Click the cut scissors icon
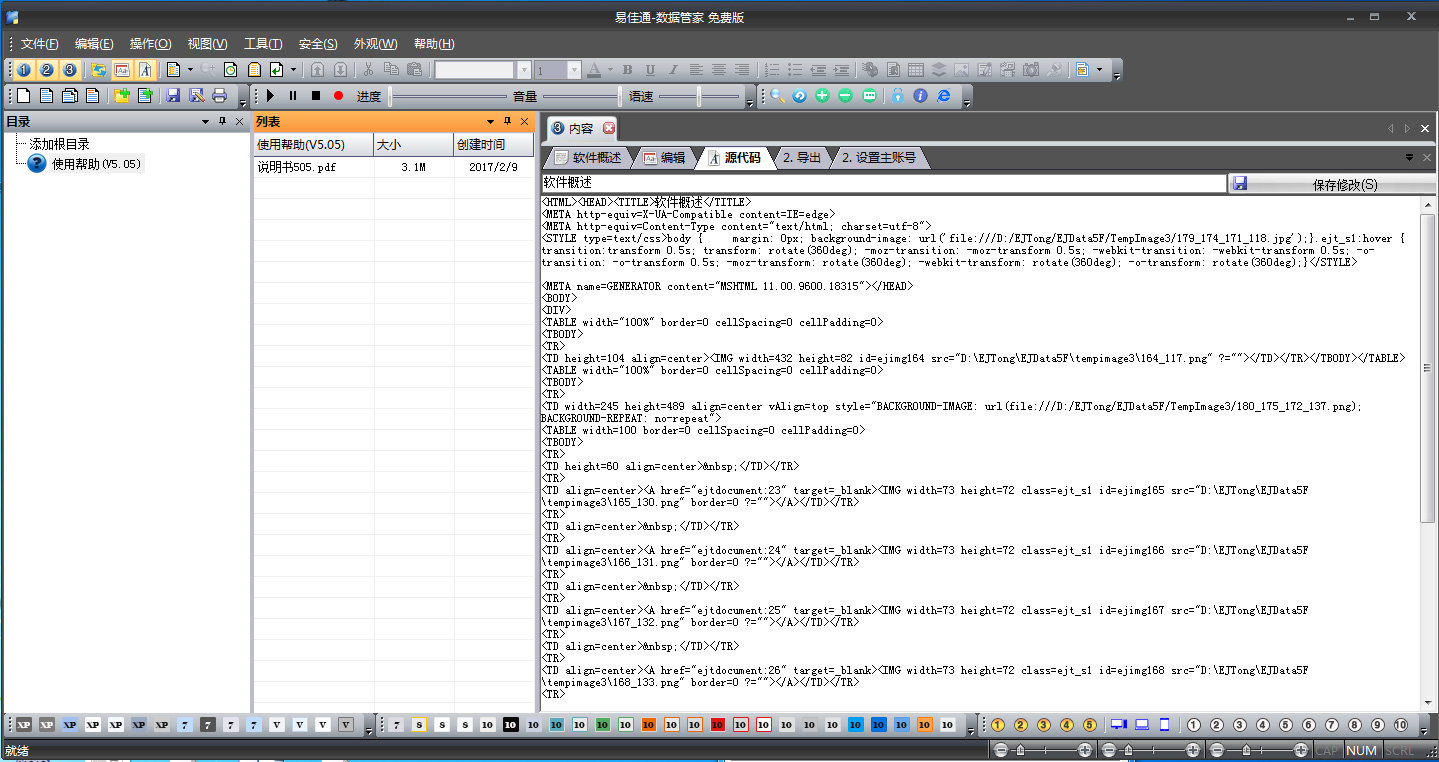The height and width of the screenshot is (762, 1439). pyautogui.click(x=368, y=70)
